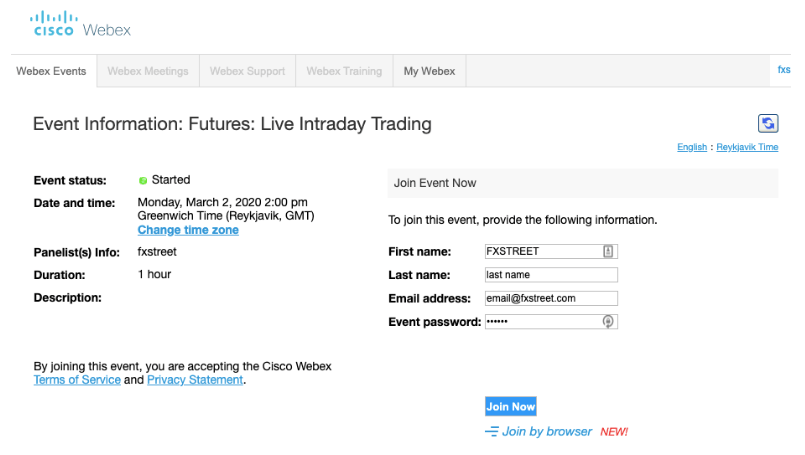Click the green Started status indicator
805x455 pixels.
(143, 180)
